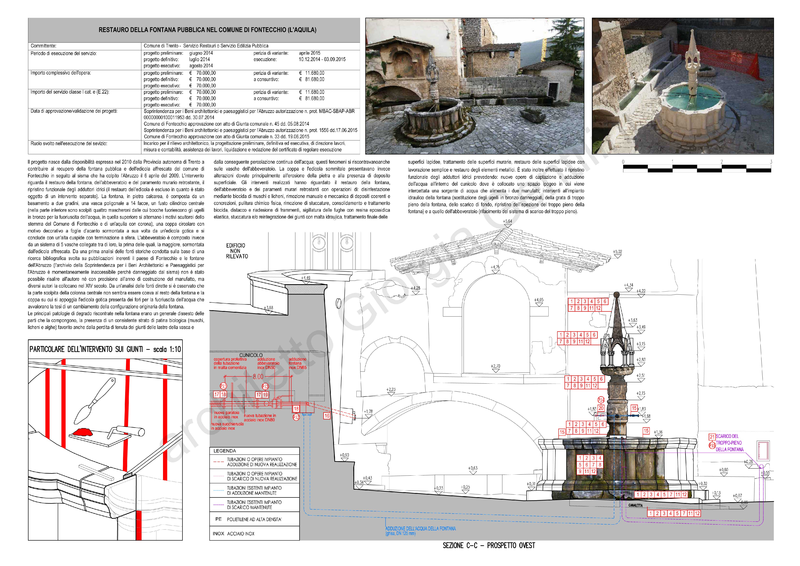The height and width of the screenshot is (566, 800).
Task: Click 'Periodo di esecuzione del servizio:' label
Action: pos(63,53)
